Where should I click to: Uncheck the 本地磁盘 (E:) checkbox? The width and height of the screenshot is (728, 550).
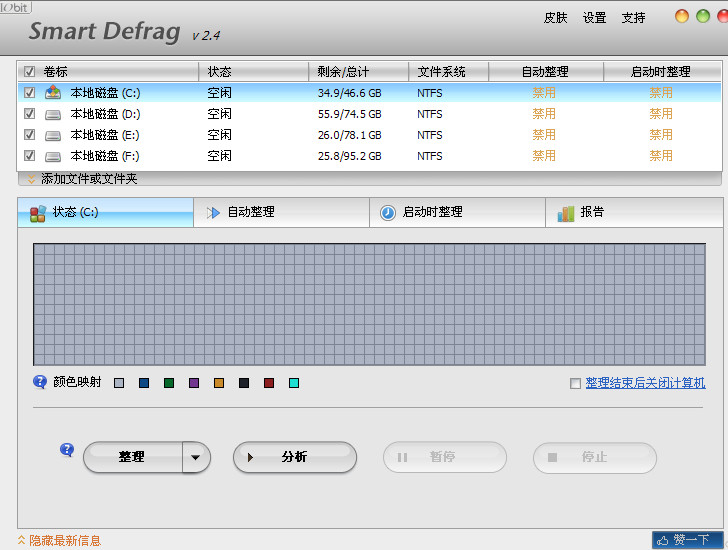(x=29, y=135)
